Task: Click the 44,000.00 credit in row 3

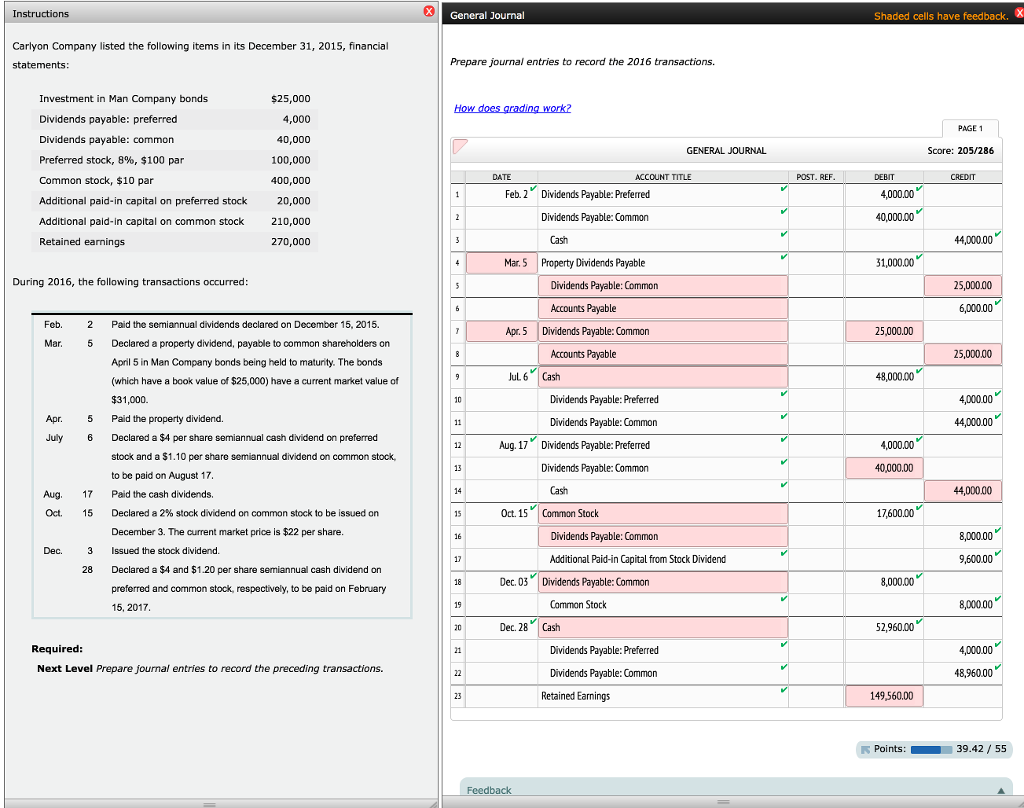Action: [x=963, y=240]
